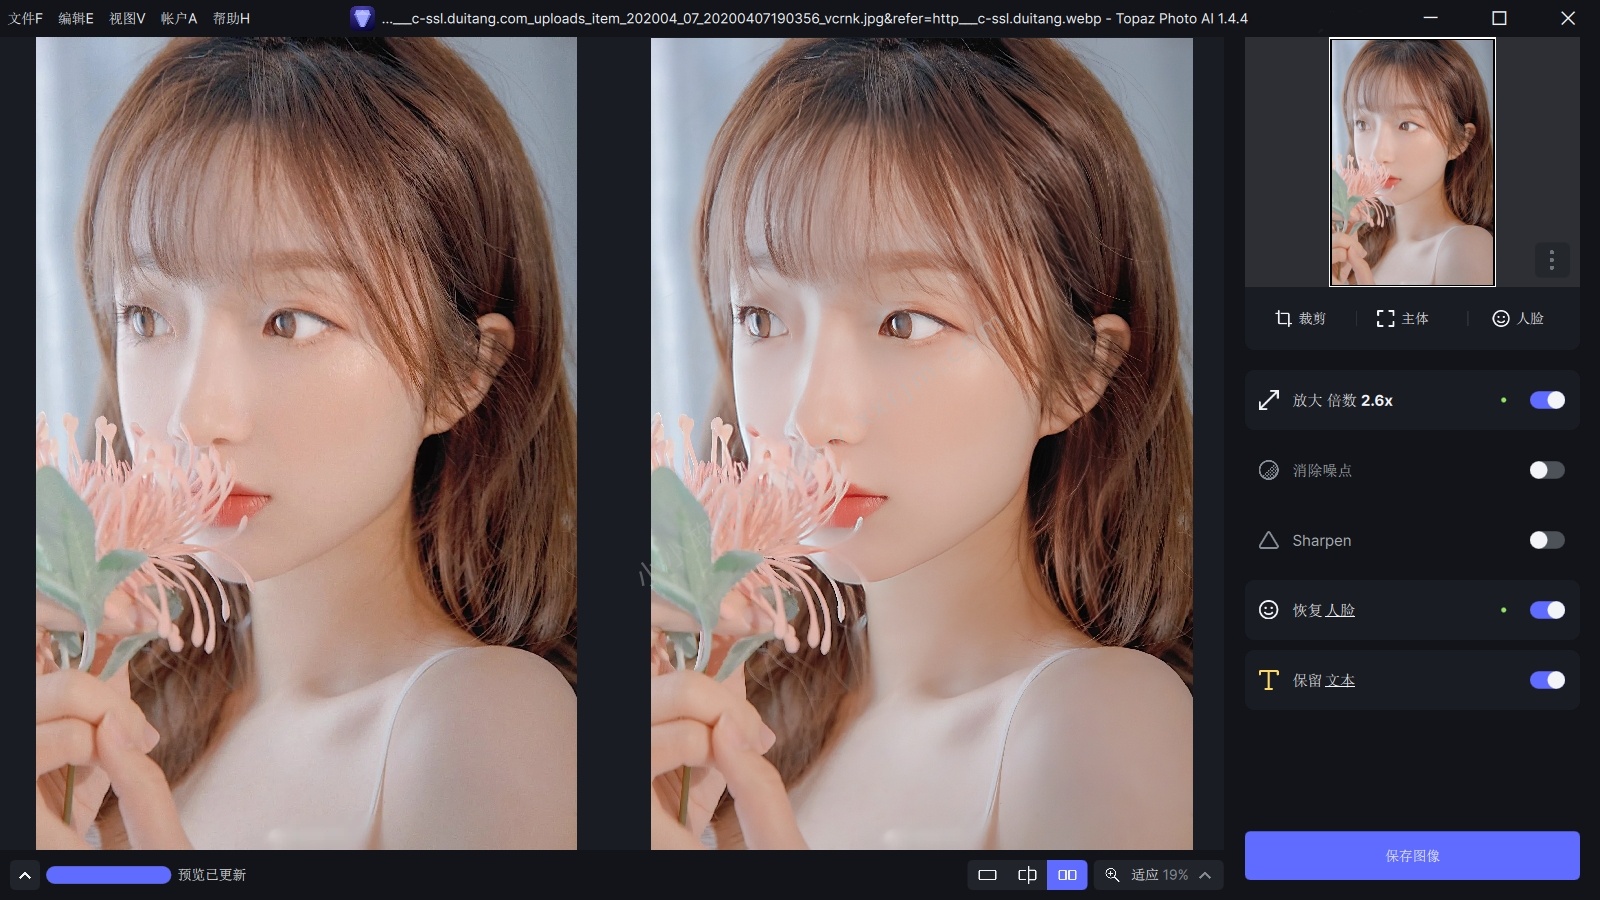Expand the bottom-left status panel chevron
1600x900 pixels.
point(24,875)
